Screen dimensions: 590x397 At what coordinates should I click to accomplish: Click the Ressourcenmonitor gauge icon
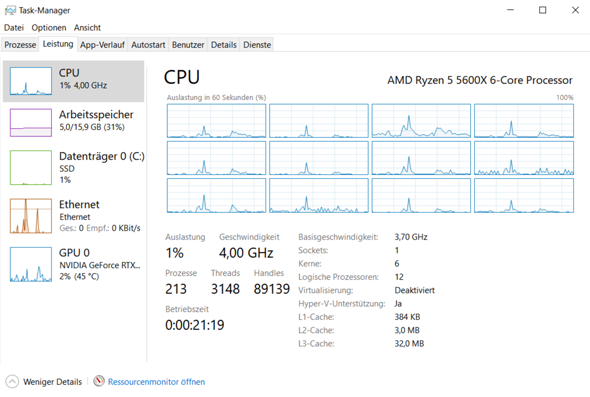(99, 381)
